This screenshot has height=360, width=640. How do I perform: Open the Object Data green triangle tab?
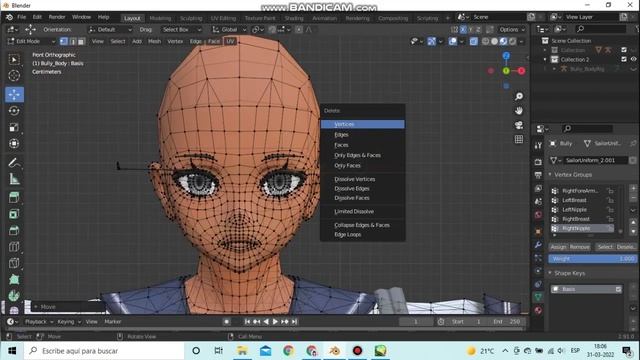pos(538,297)
